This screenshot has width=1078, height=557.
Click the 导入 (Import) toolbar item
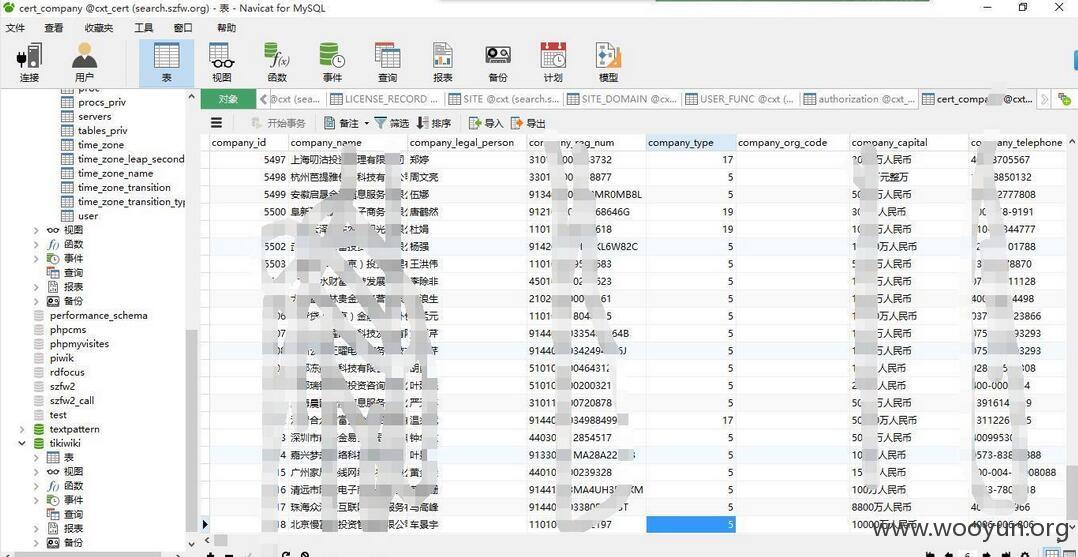487,123
